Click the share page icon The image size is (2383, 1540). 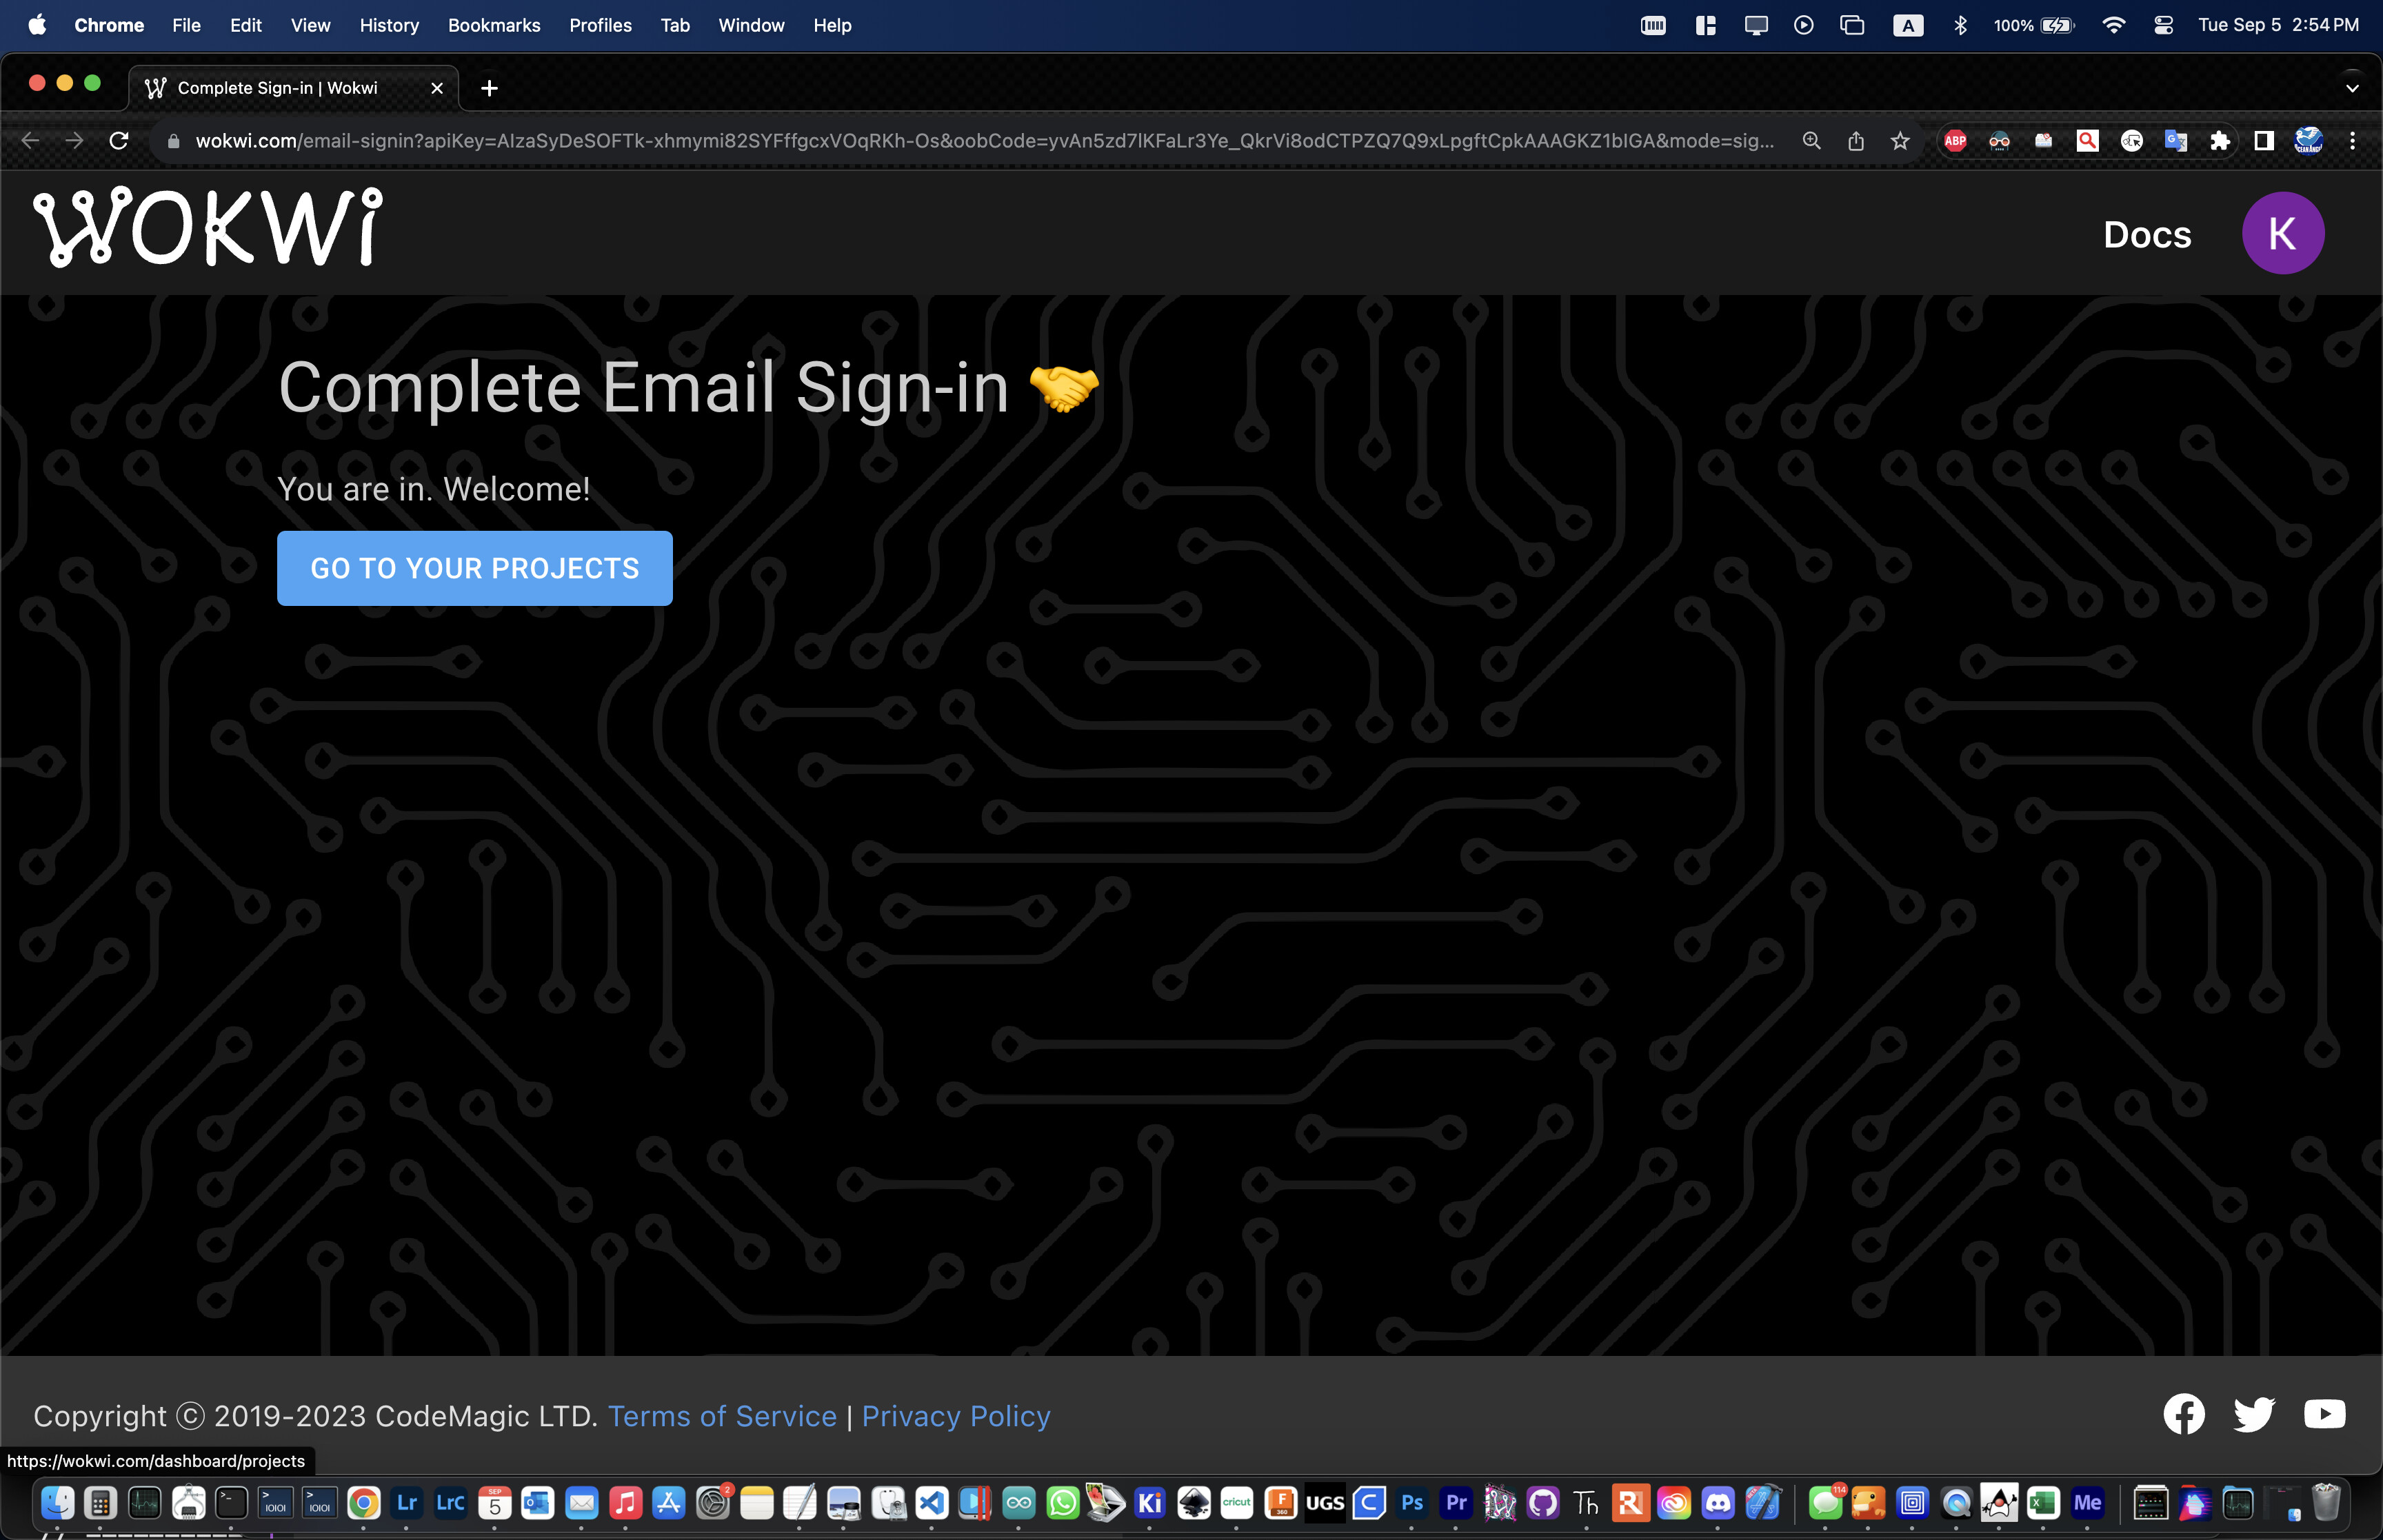(1856, 141)
